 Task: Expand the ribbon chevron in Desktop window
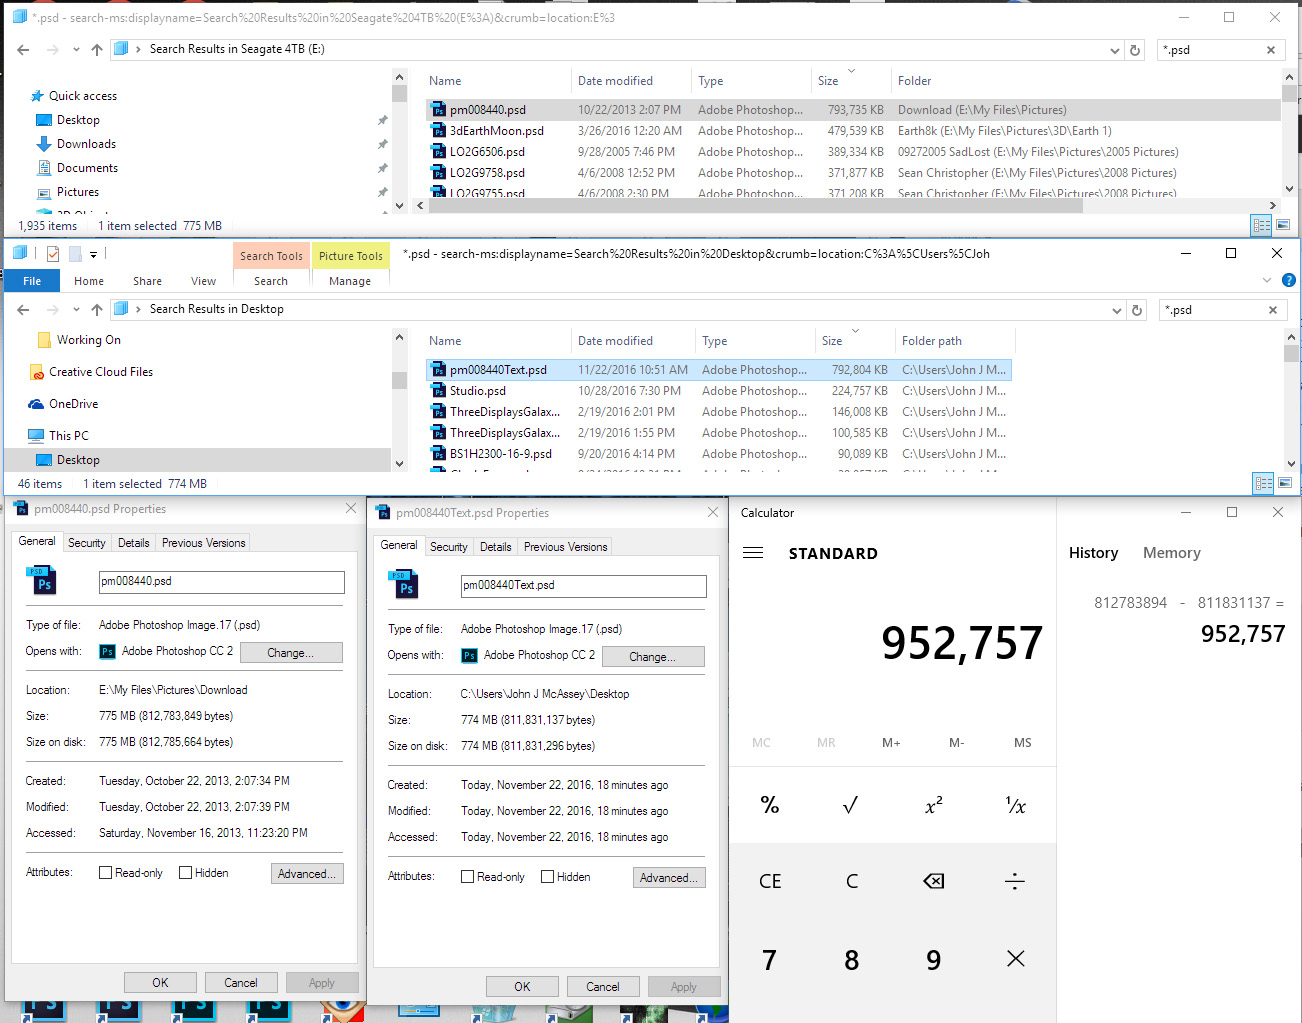(1267, 280)
